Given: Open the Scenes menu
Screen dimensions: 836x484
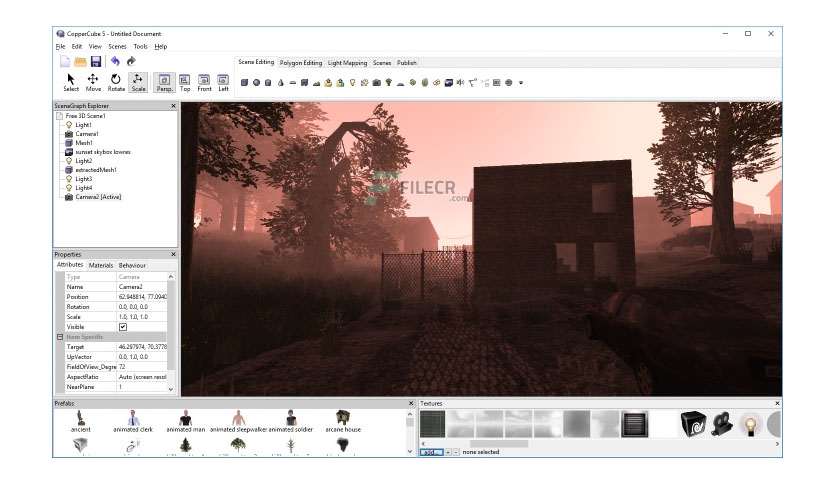Looking at the screenshot, I should tap(117, 46).
